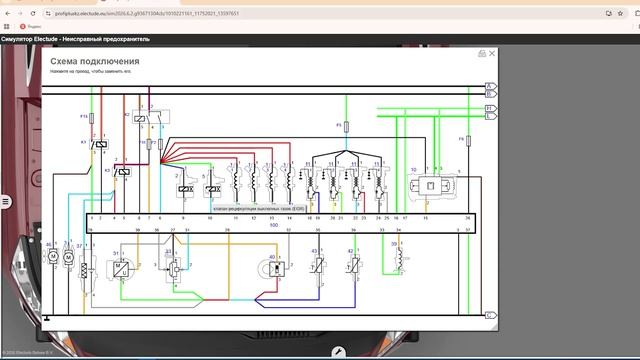Select temperature sensor 43
This screenshot has height=360, width=640.
click(x=318, y=266)
